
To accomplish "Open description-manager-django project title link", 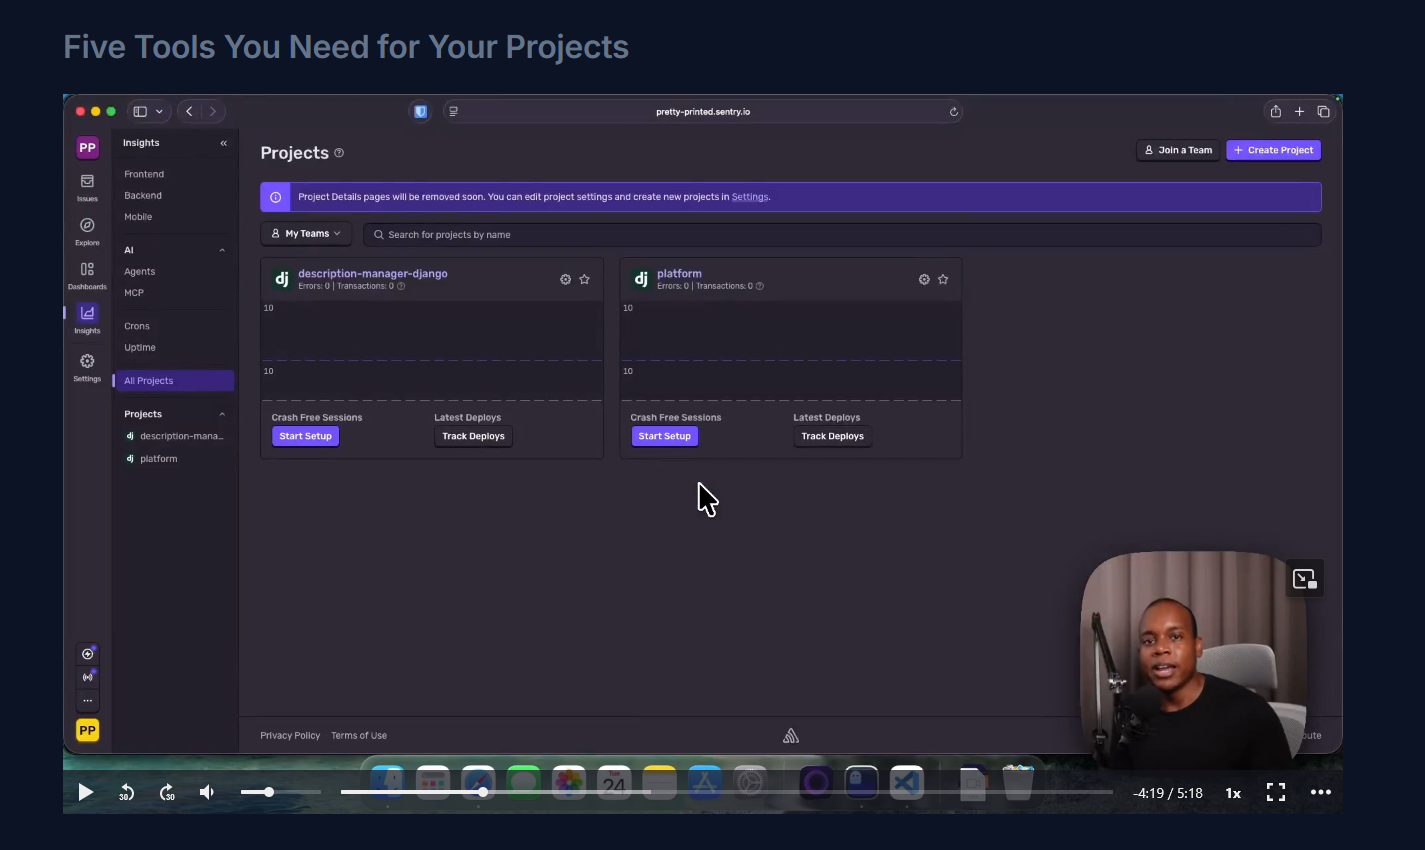I will pos(373,273).
